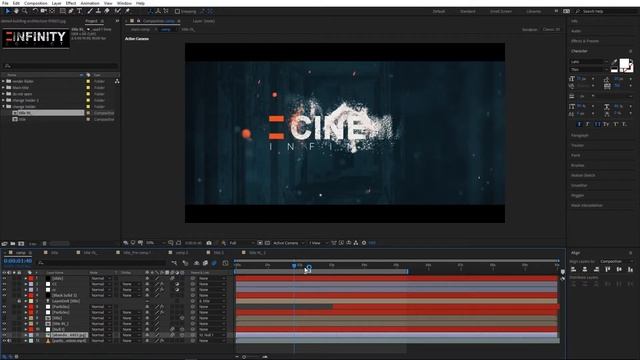Enable the Snapping checkbox
Image resolution: width=640 pixels, height=360 pixels.
(178, 11)
